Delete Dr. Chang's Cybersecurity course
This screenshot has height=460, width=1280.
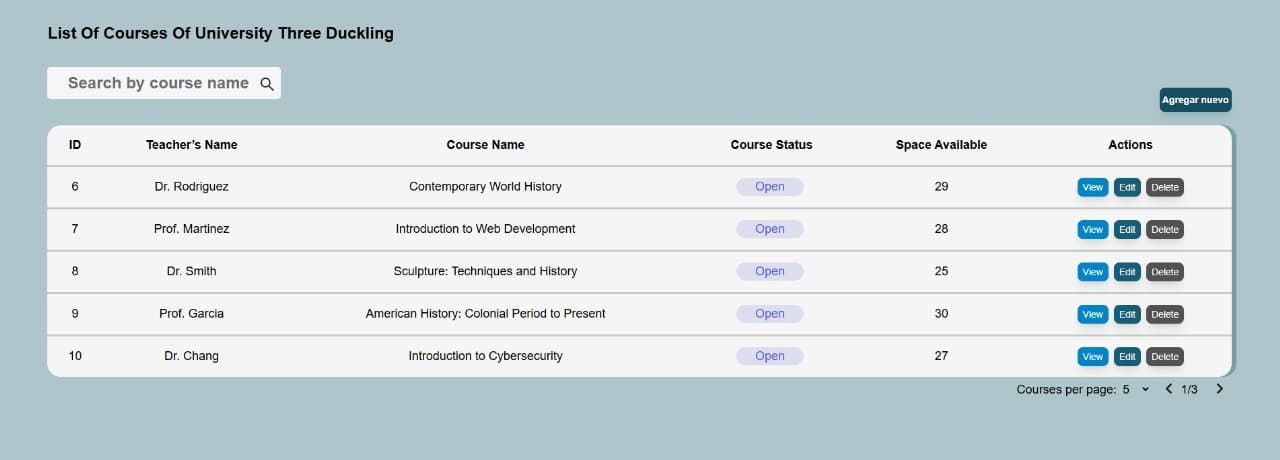pyautogui.click(x=1164, y=357)
